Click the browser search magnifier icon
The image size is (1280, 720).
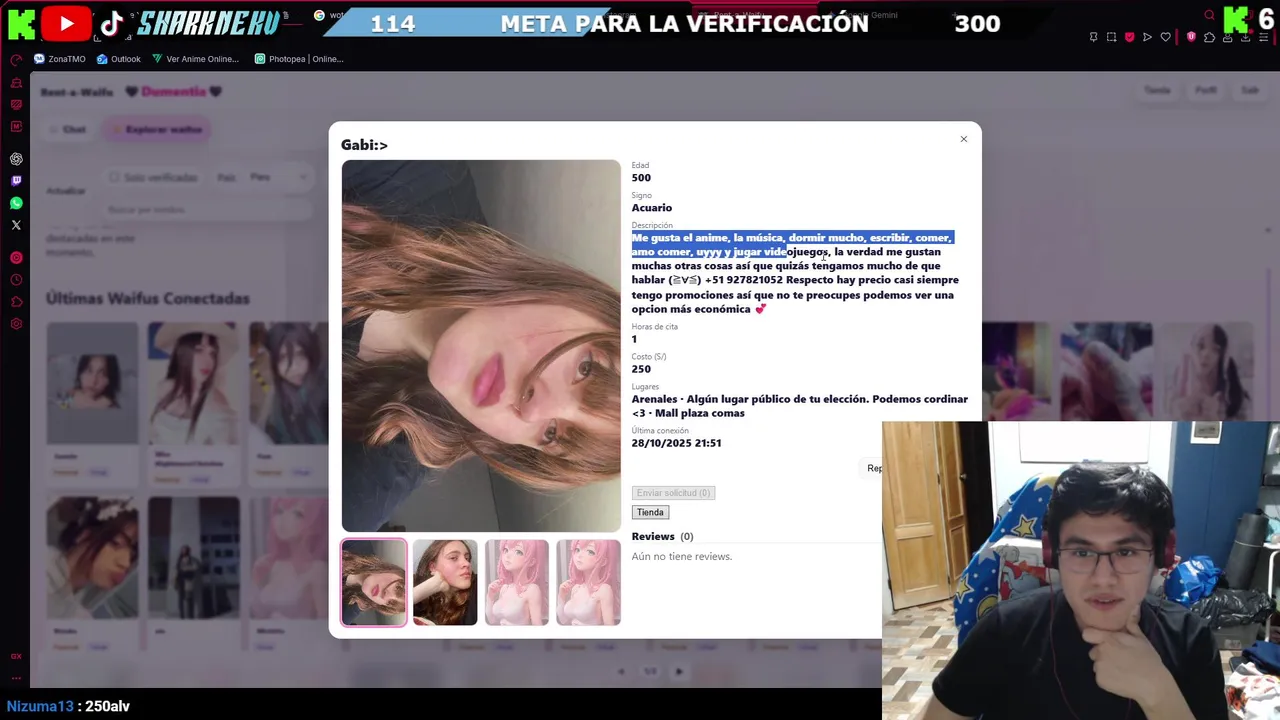point(1209,15)
